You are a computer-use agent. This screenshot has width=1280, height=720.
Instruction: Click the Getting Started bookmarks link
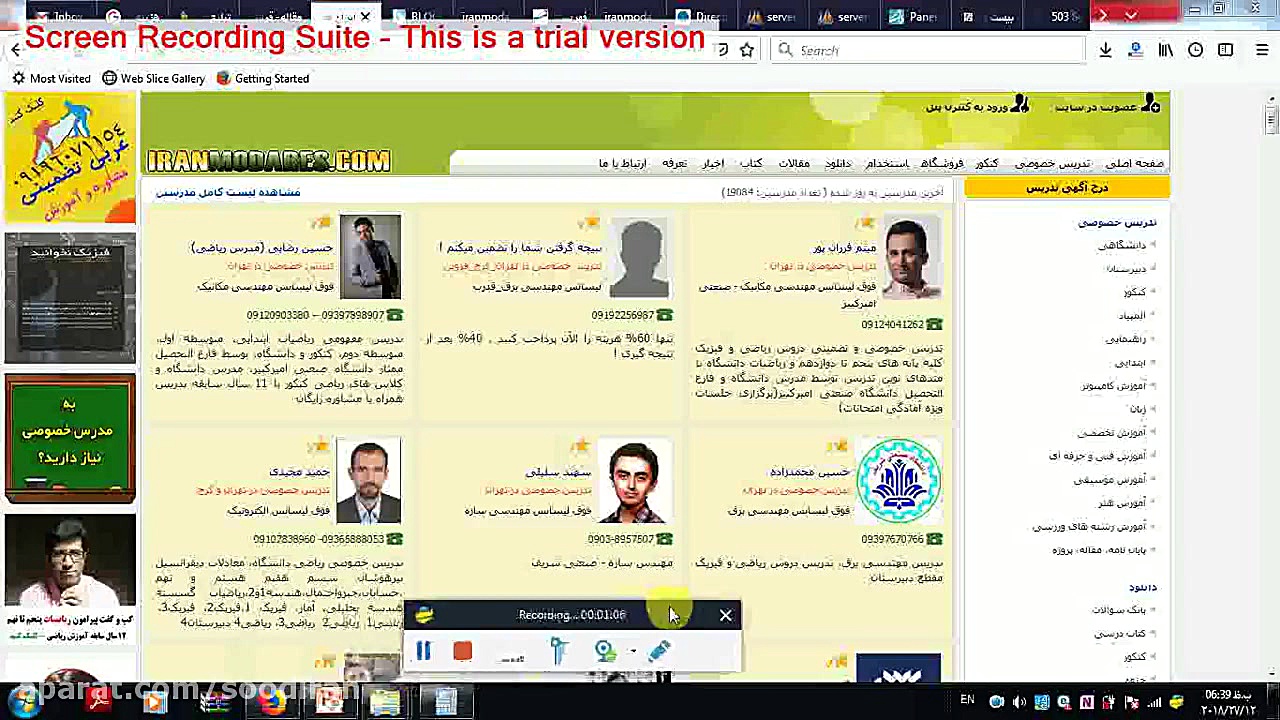pos(271,78)
